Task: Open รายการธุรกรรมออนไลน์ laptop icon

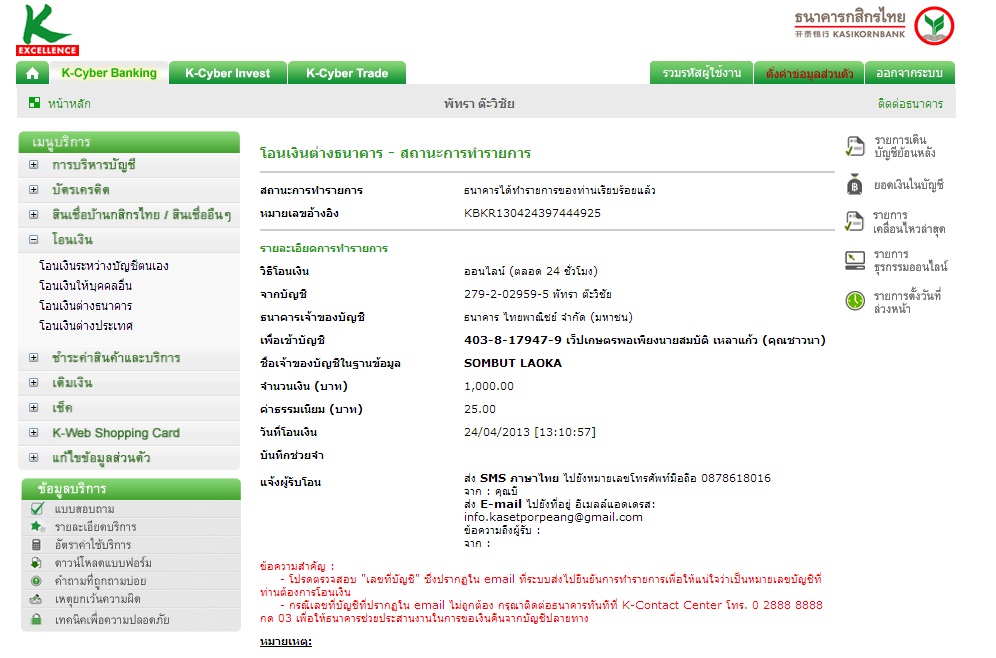Action: [x=855, y=260]
